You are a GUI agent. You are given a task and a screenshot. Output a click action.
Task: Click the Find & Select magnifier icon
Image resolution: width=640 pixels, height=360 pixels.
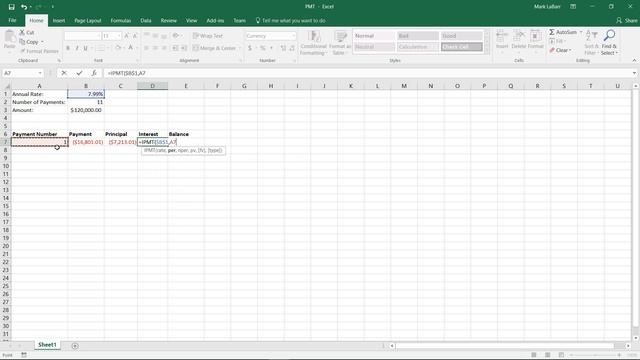(609, 36)
